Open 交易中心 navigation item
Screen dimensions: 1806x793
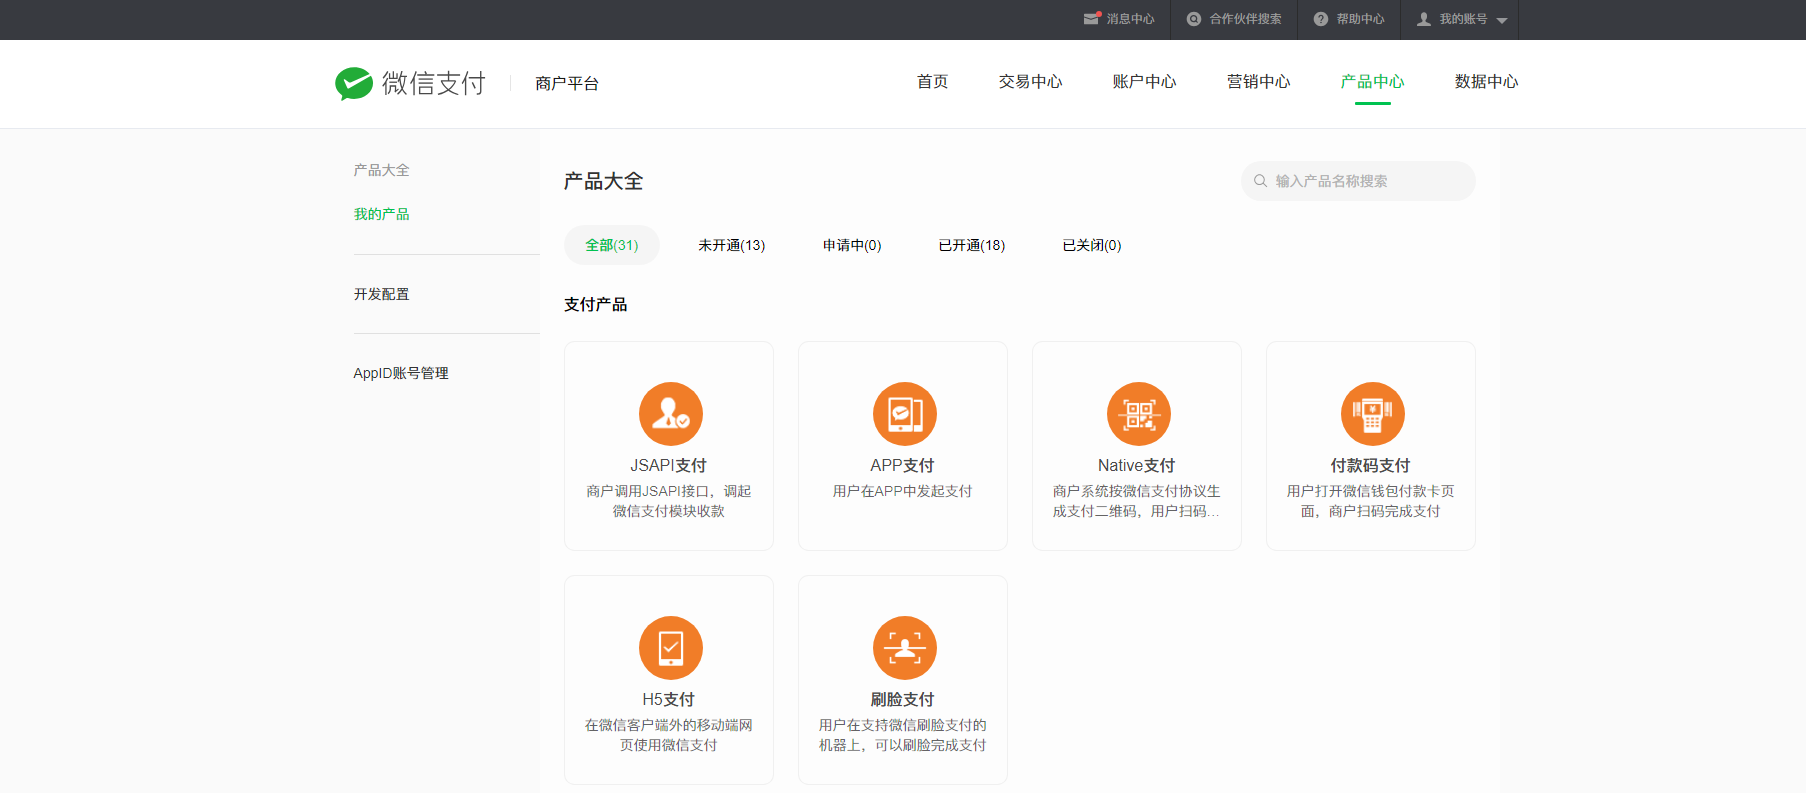tap(1031, 82)
